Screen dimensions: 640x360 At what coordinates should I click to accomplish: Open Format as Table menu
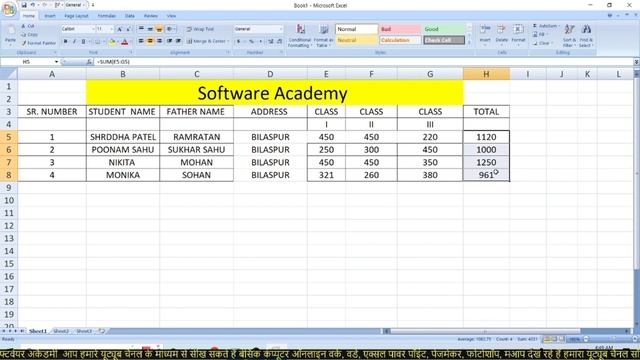[x=324, y=36]
